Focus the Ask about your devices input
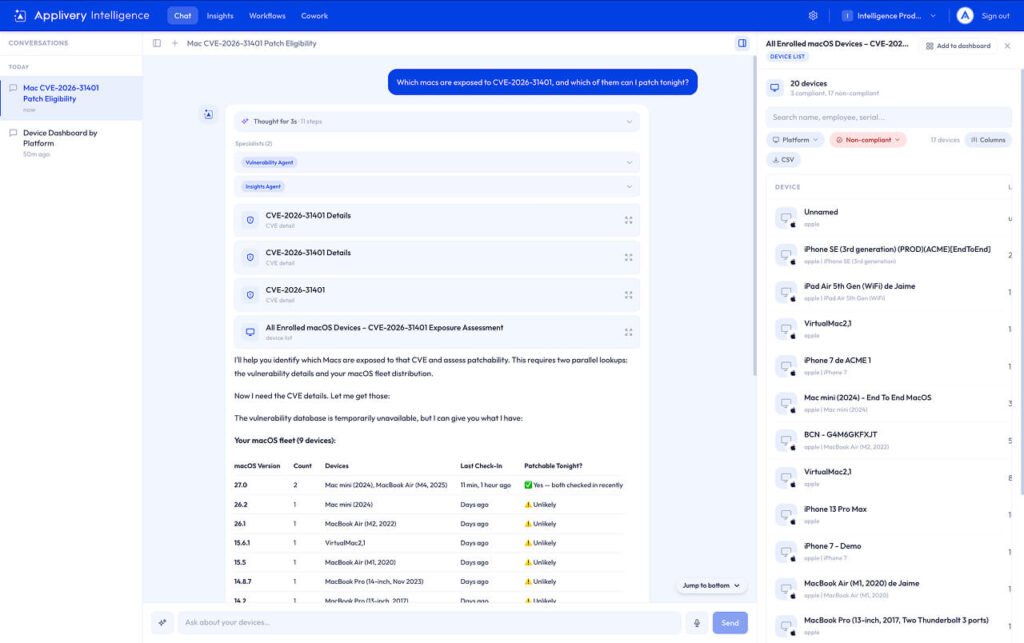Viewport: 1024px width, 643px height. click(x=429, y=623)
